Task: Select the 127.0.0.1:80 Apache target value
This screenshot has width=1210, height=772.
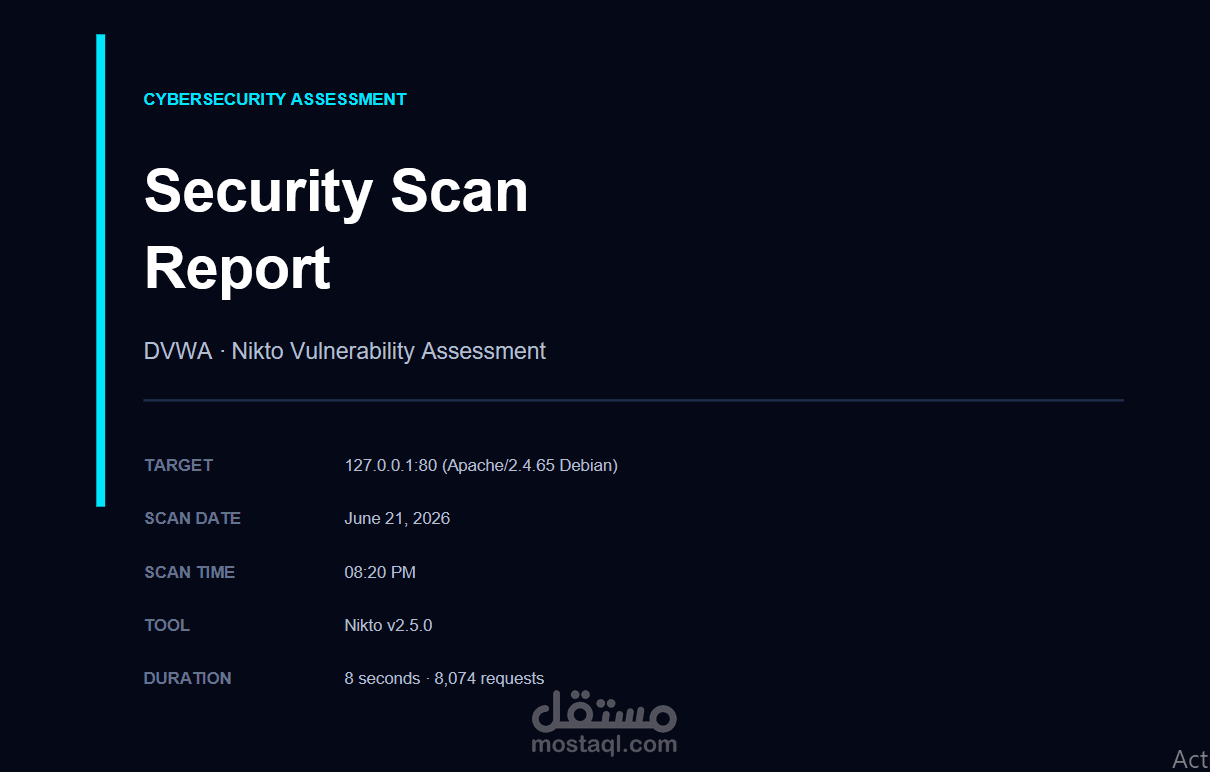Action: pos(481,465)
